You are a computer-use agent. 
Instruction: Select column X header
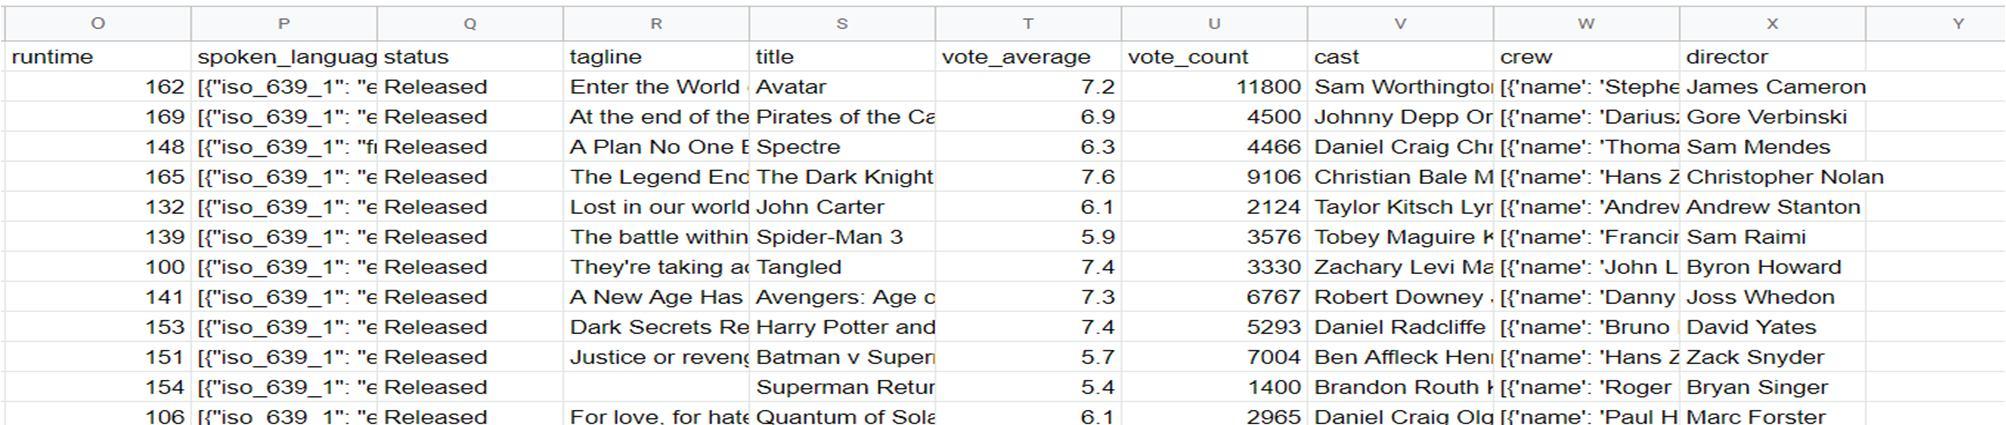coord(1772,23)
